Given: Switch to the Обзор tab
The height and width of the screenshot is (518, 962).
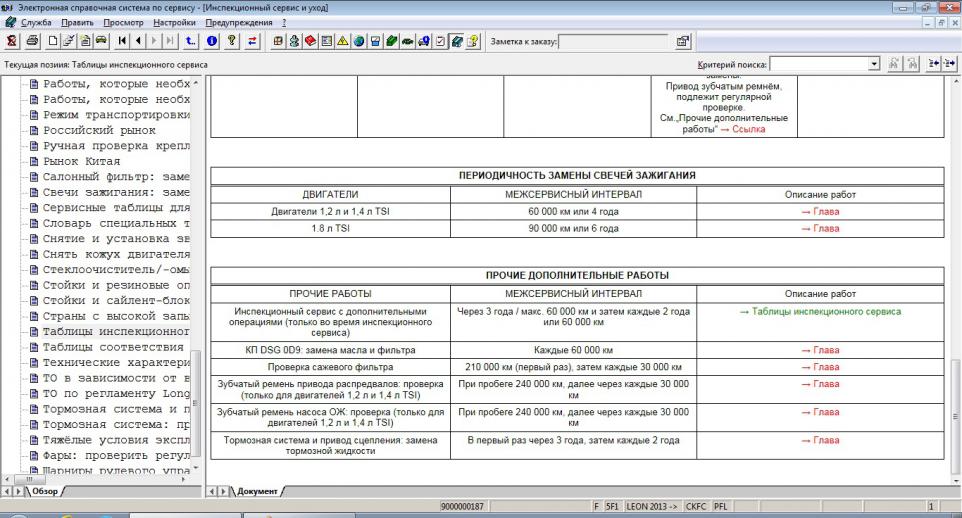Looking at the screenshot, I should pyautogui.click(x=45, y=491).
